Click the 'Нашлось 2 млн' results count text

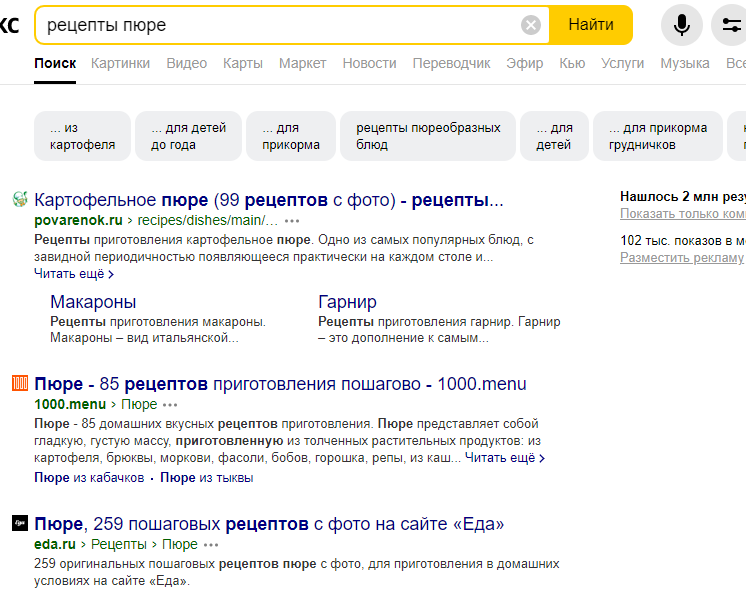click(x=683, y=196)
